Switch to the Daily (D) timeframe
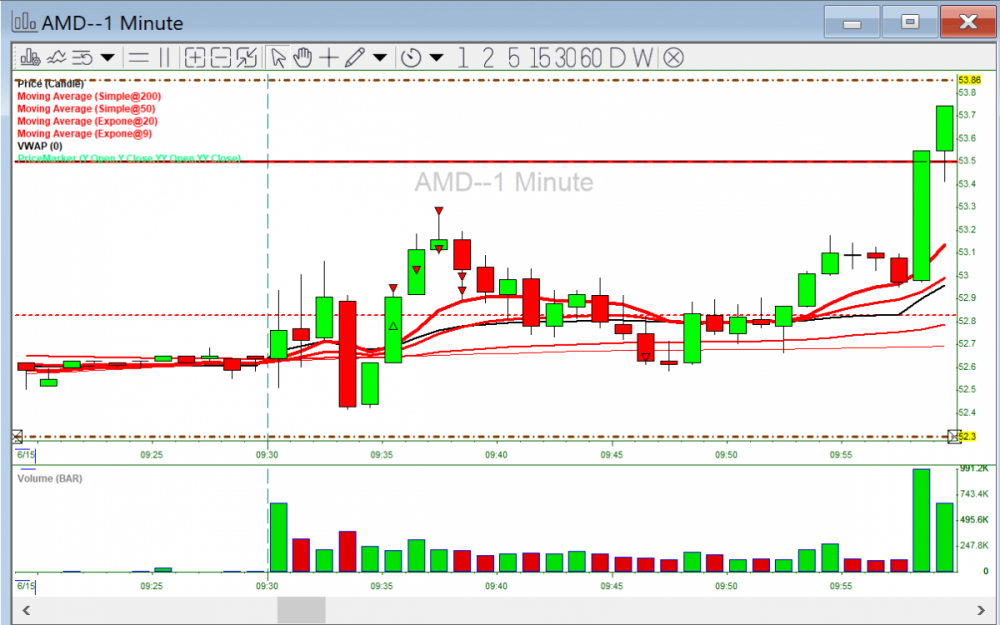1000x625 pixels. pyautogui.click(x=616, y=57)
